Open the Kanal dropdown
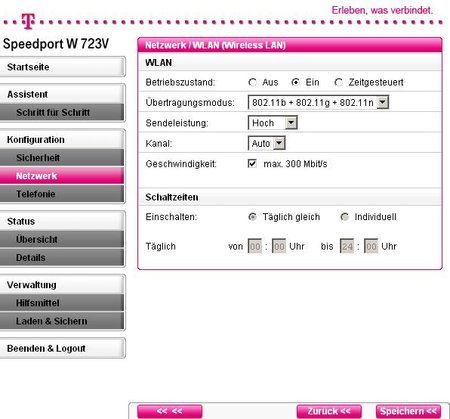Screen dimensions: 450x419 (x=267, y=144)
